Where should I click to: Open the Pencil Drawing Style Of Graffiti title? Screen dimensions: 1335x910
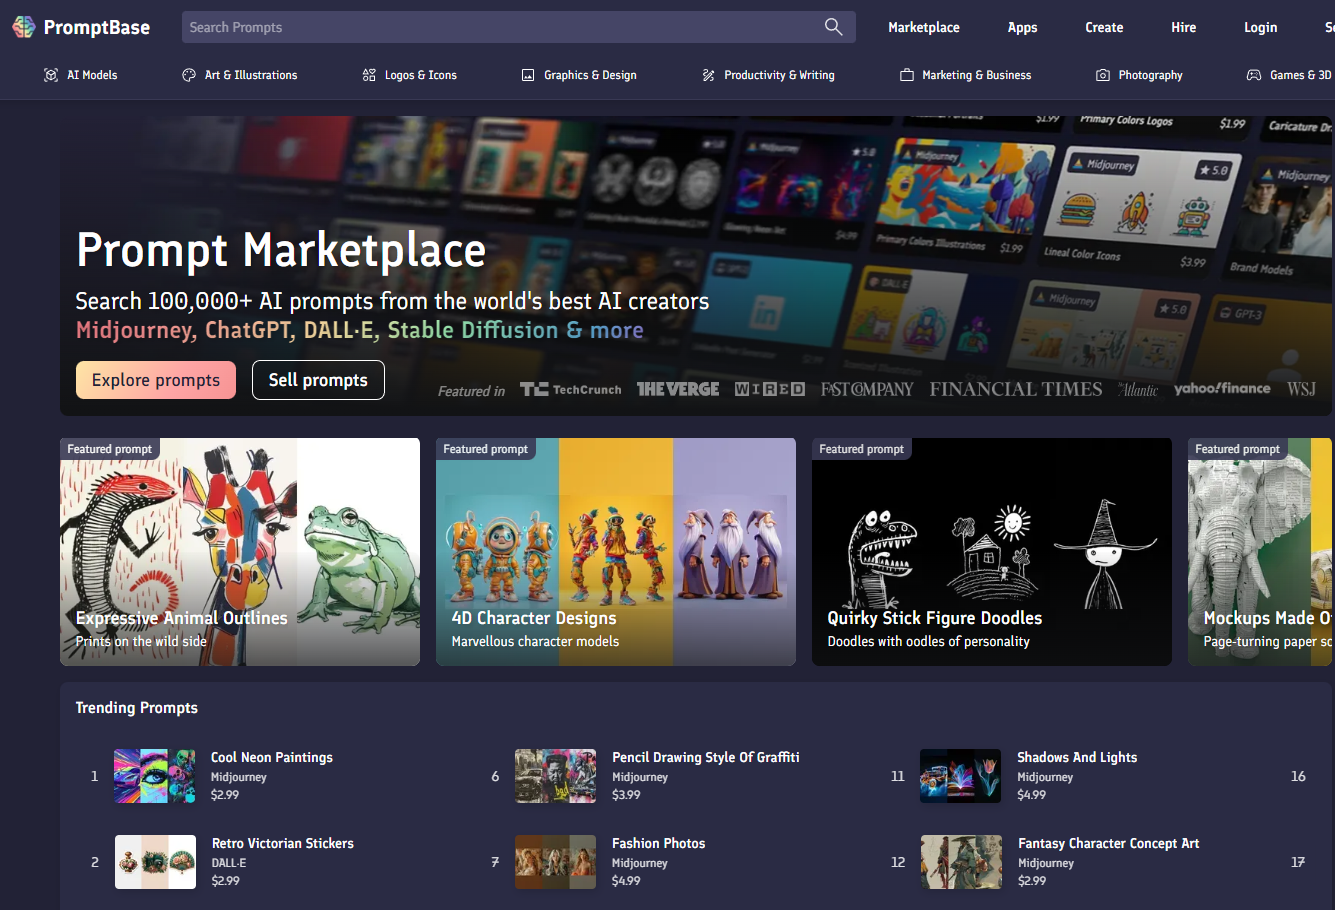coord(706,757)
